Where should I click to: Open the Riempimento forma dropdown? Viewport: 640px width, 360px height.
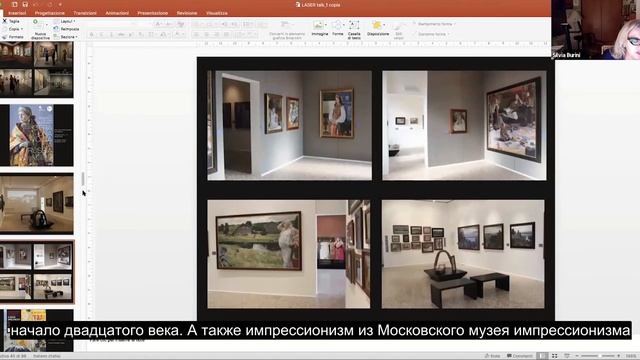point(434,24)
